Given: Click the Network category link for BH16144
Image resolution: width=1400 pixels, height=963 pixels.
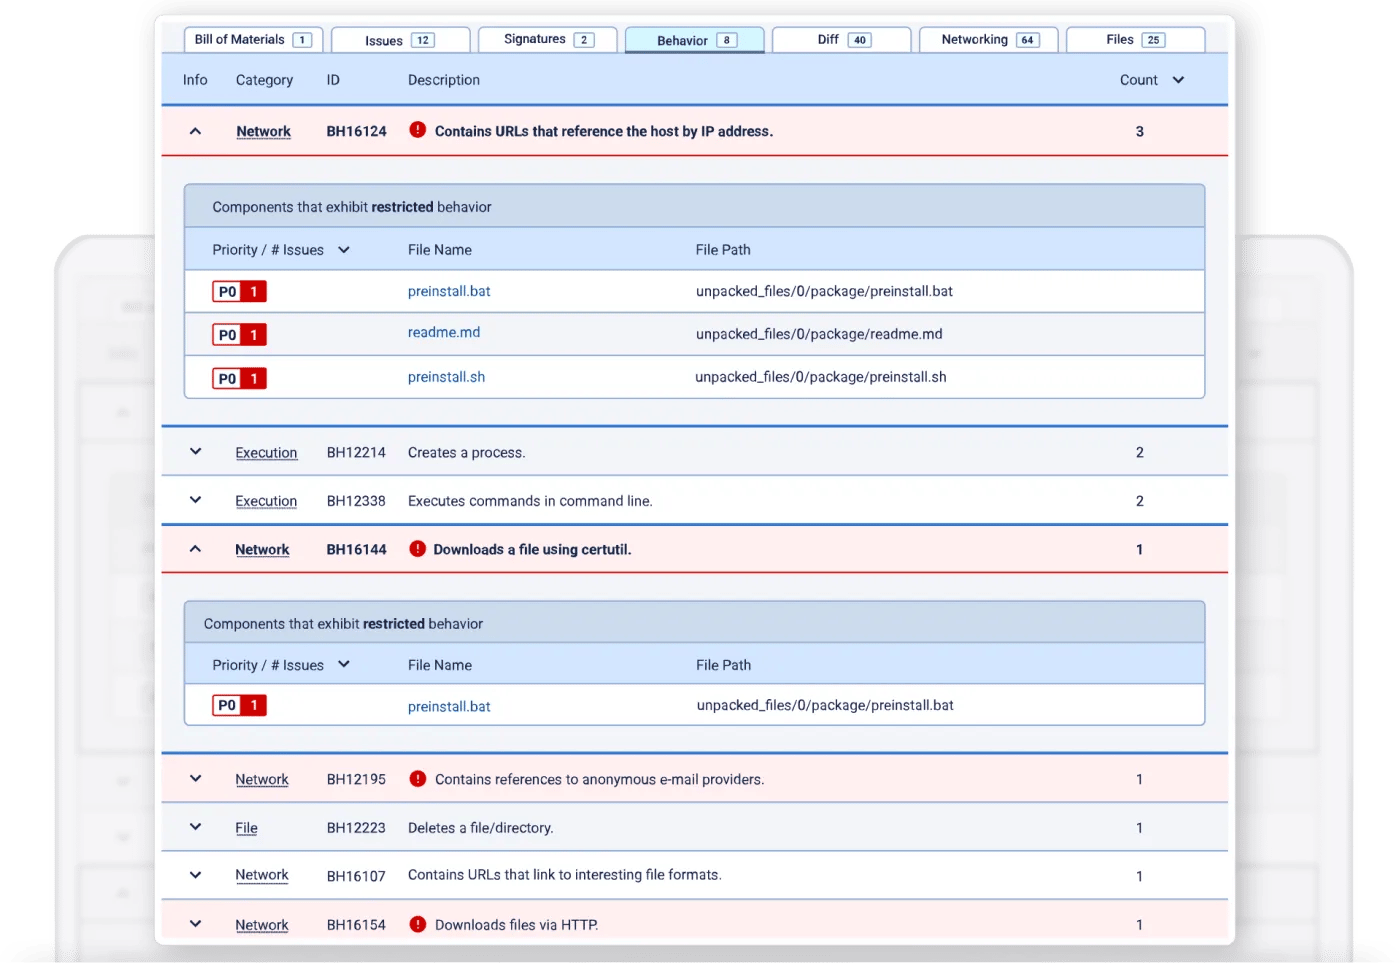Looking at the screenshot, I should 262,549.
